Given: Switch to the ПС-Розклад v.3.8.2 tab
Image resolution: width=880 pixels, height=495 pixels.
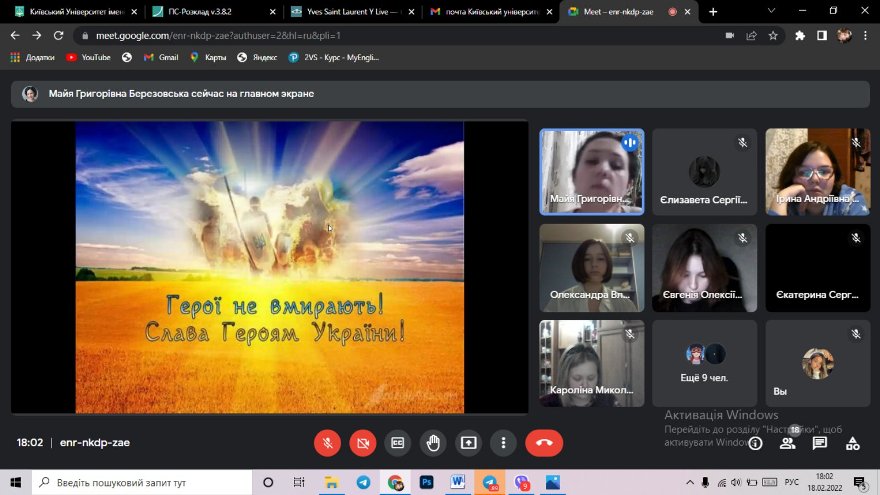Looking at the screenshot, I should (208, 12).
